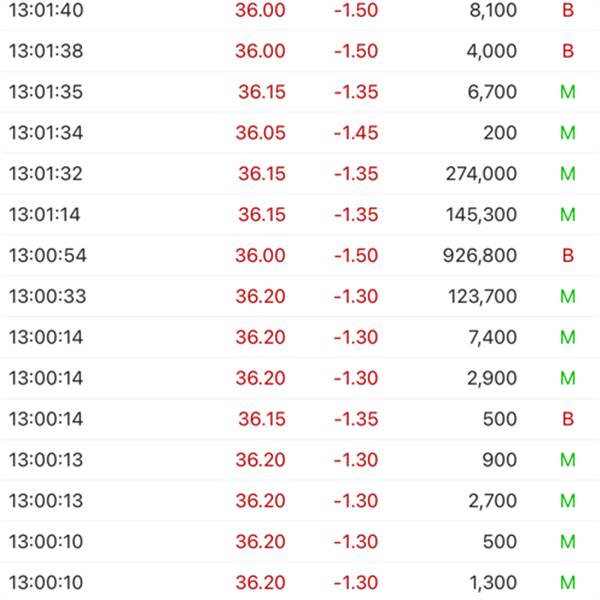Screen dimensions: 600x600
Task: Click the 2,900 volume trade row
Action: [x=300, y=378]
